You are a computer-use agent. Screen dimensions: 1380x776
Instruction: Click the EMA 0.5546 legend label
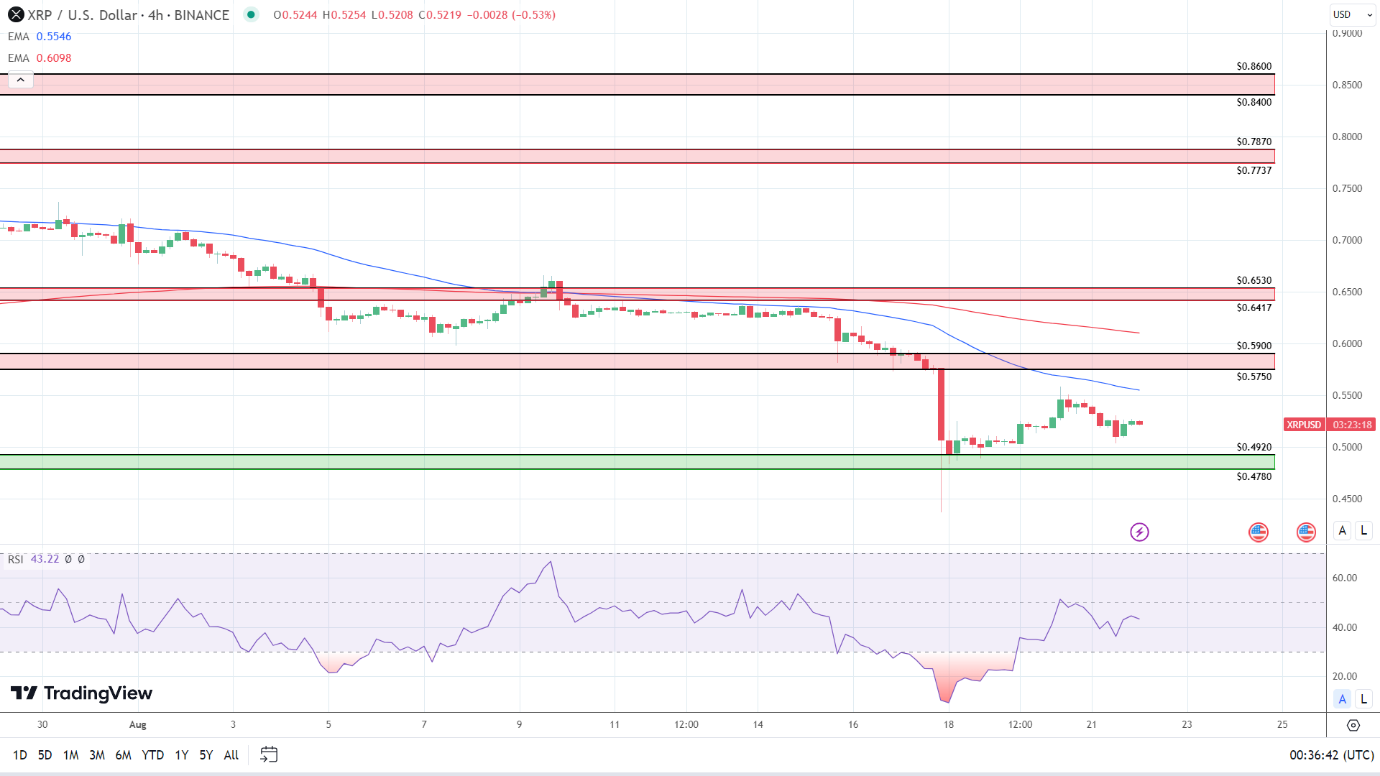pyautogui.click(x=40, y=36)
